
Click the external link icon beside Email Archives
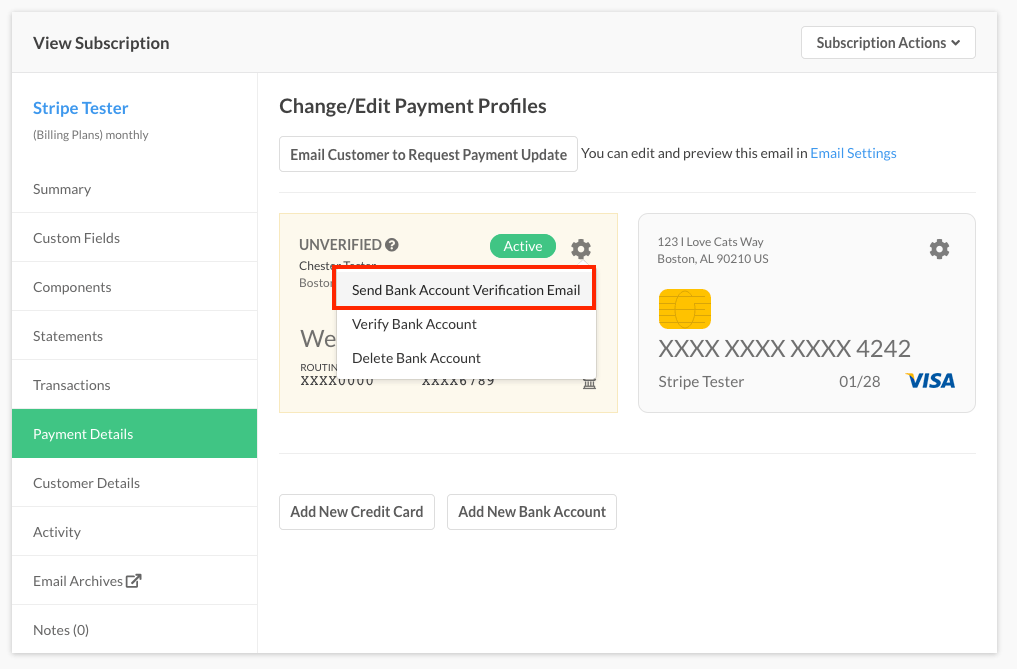[x=134, y=581]
